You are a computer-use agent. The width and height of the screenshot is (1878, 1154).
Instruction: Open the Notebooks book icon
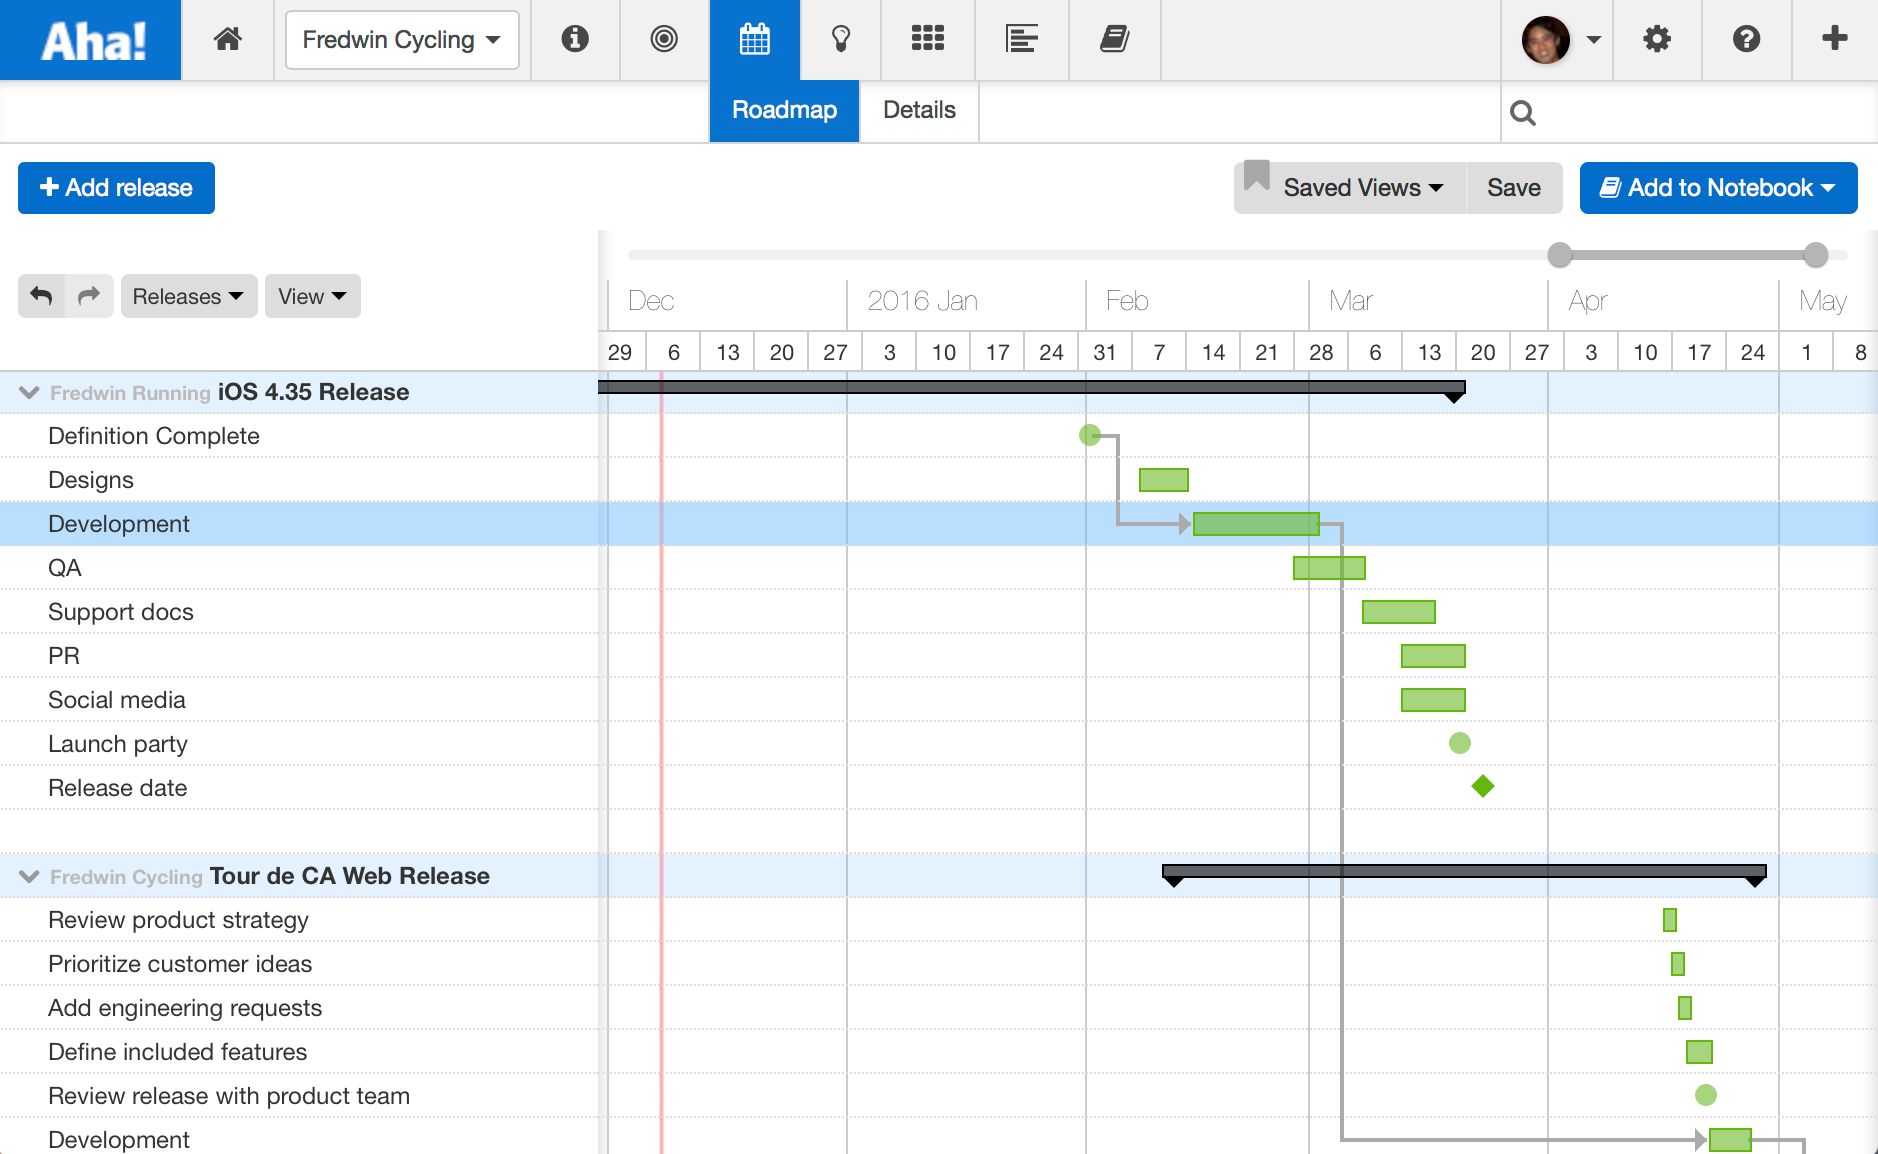(x=1115, y=39)
